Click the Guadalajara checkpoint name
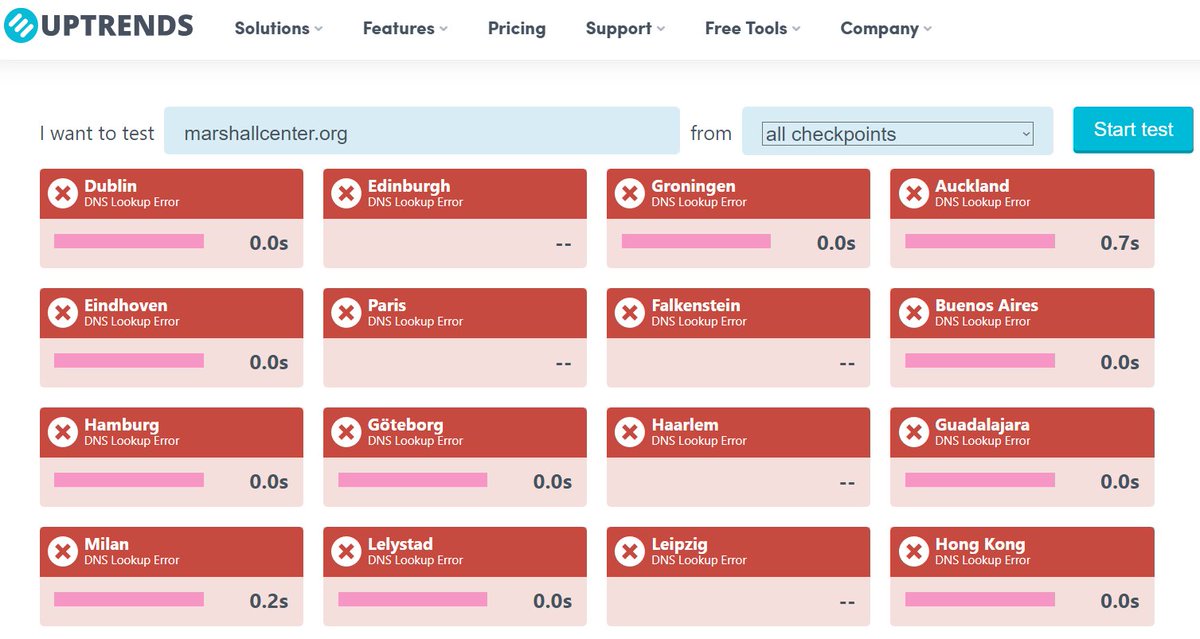 [982, 425]
